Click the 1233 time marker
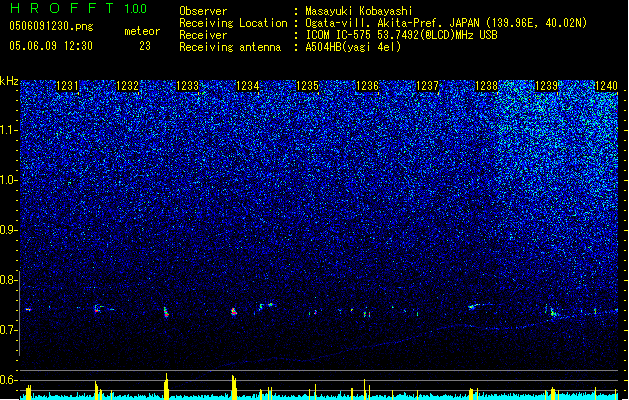629x400 pixels. point(187,86)
